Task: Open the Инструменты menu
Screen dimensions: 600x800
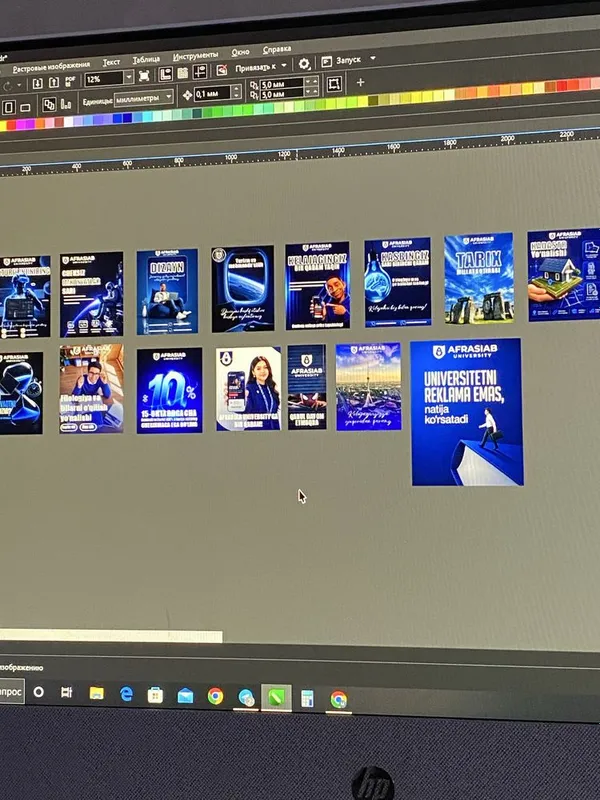Action: click(195, 56)
